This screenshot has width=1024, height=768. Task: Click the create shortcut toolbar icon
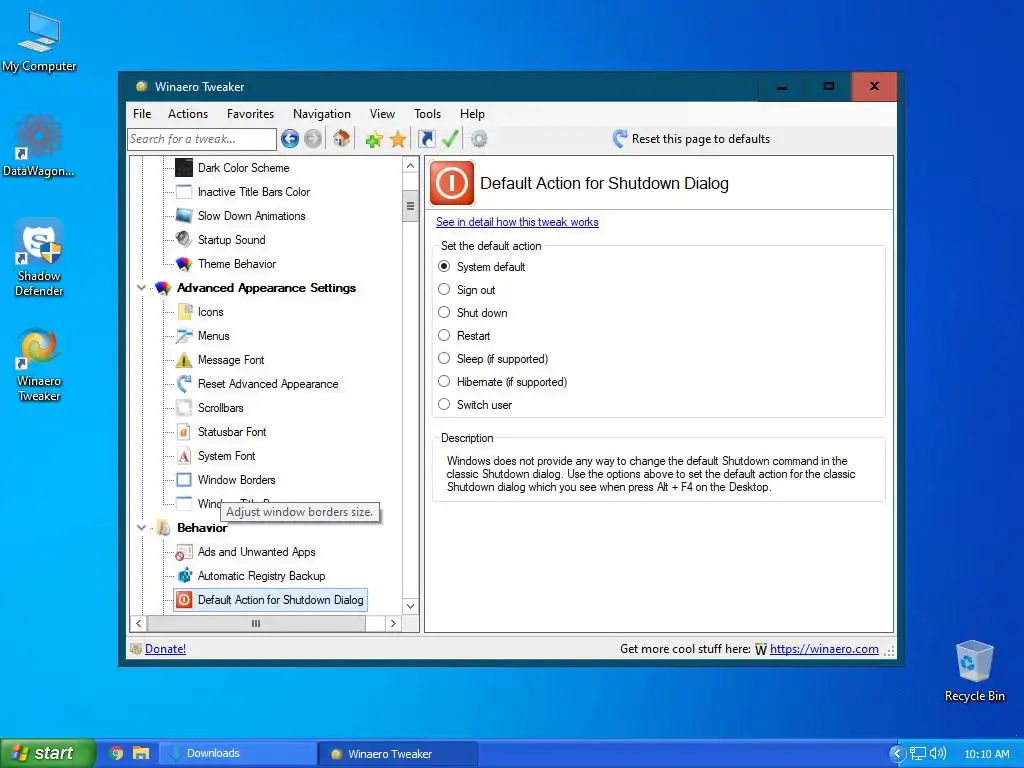pos(426,138)
